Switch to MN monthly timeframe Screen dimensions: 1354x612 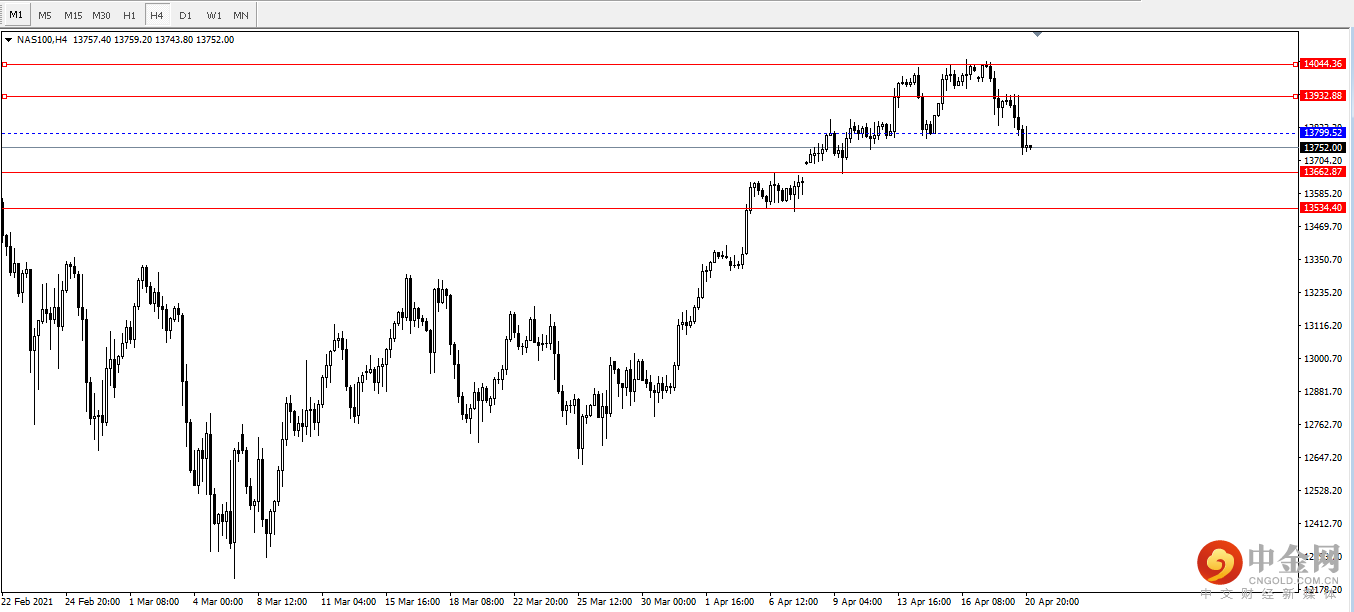[x=241, y=15]
